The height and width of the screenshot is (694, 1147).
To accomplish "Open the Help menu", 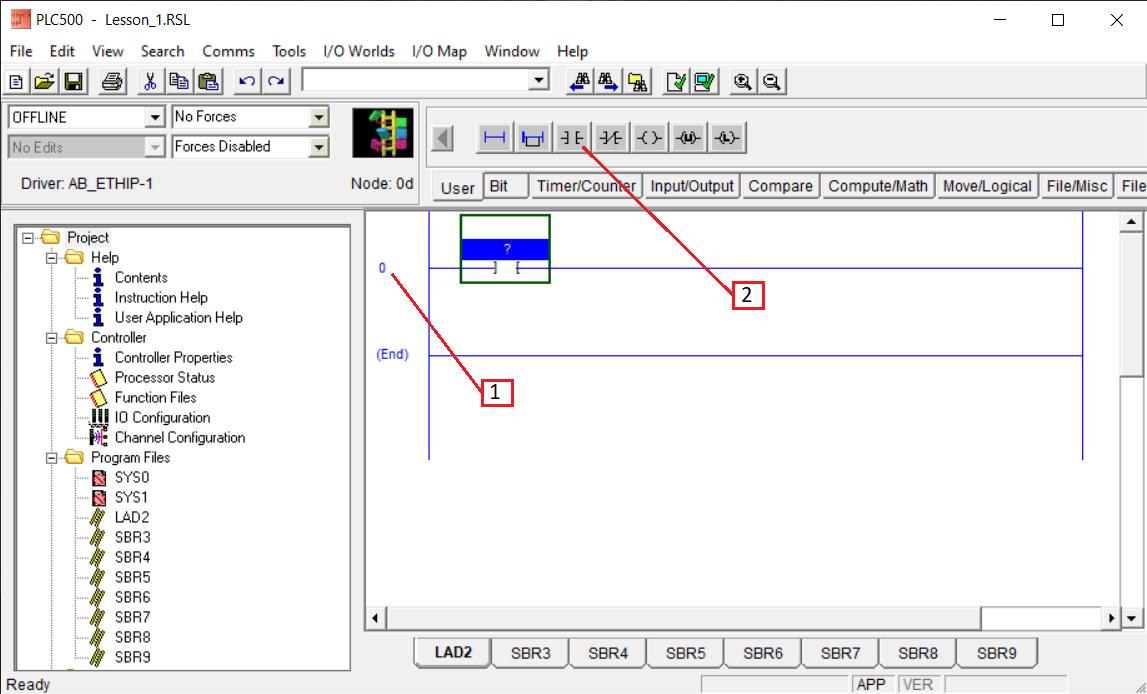I will point(572,51).
